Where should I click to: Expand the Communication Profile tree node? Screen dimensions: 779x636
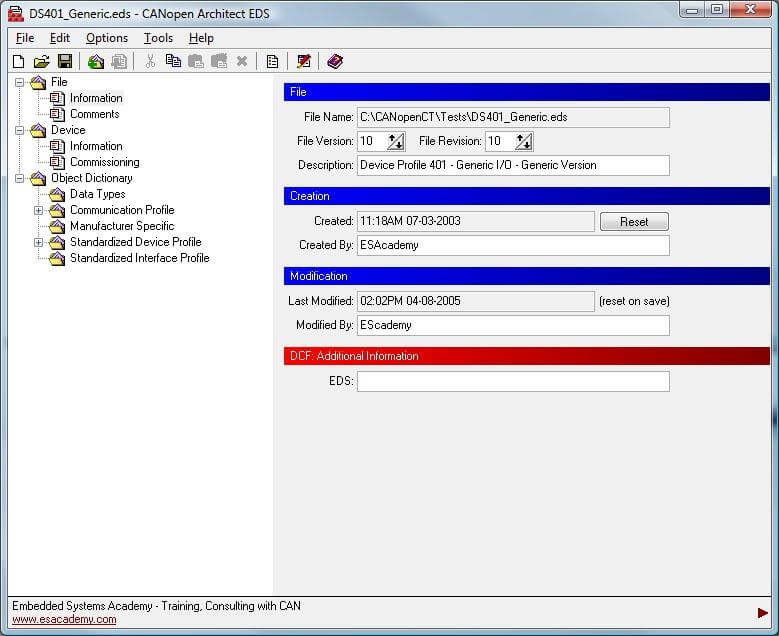(39, 210)
